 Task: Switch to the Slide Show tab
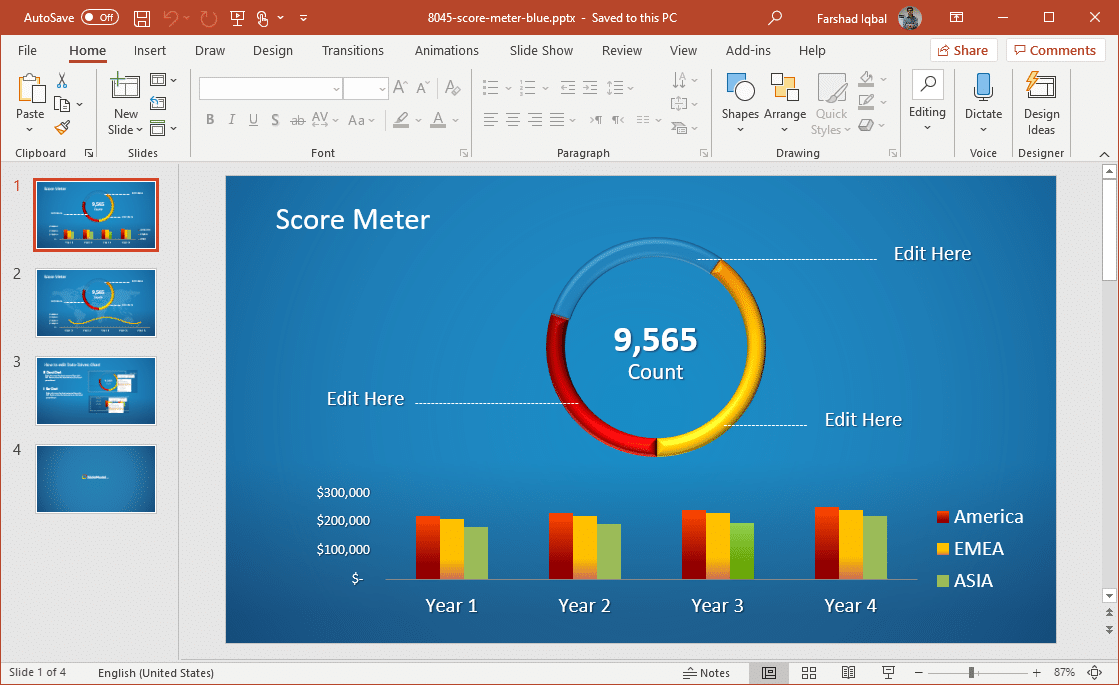click(x=541, y=51)
